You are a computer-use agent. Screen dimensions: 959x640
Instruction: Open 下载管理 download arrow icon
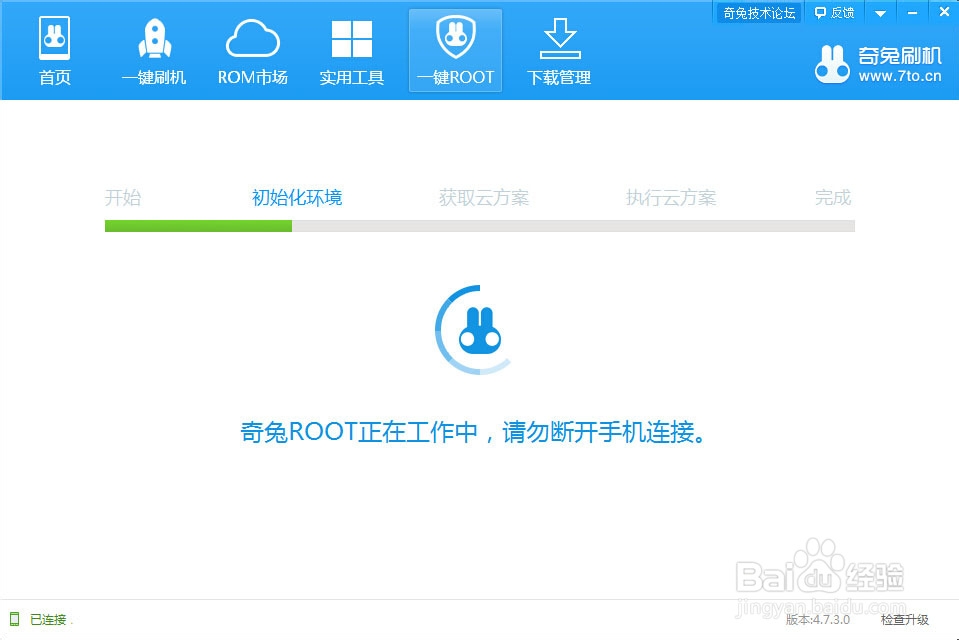point(560,38)
